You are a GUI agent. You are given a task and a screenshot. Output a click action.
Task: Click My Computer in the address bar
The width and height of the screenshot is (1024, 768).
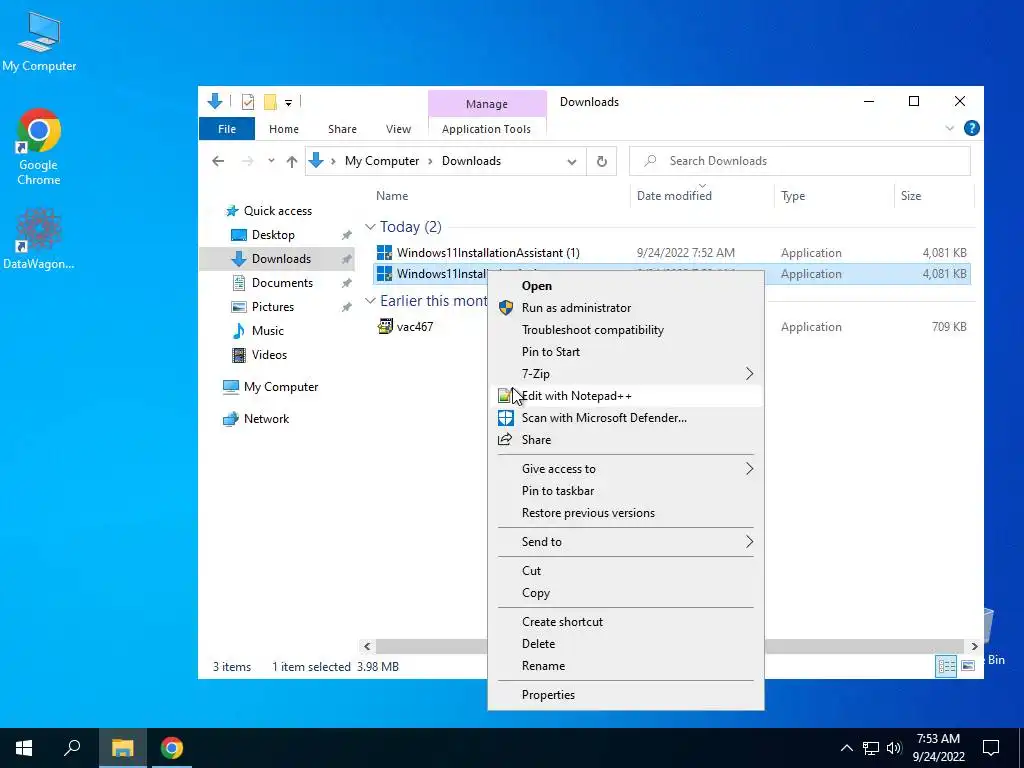click(382, 161)
